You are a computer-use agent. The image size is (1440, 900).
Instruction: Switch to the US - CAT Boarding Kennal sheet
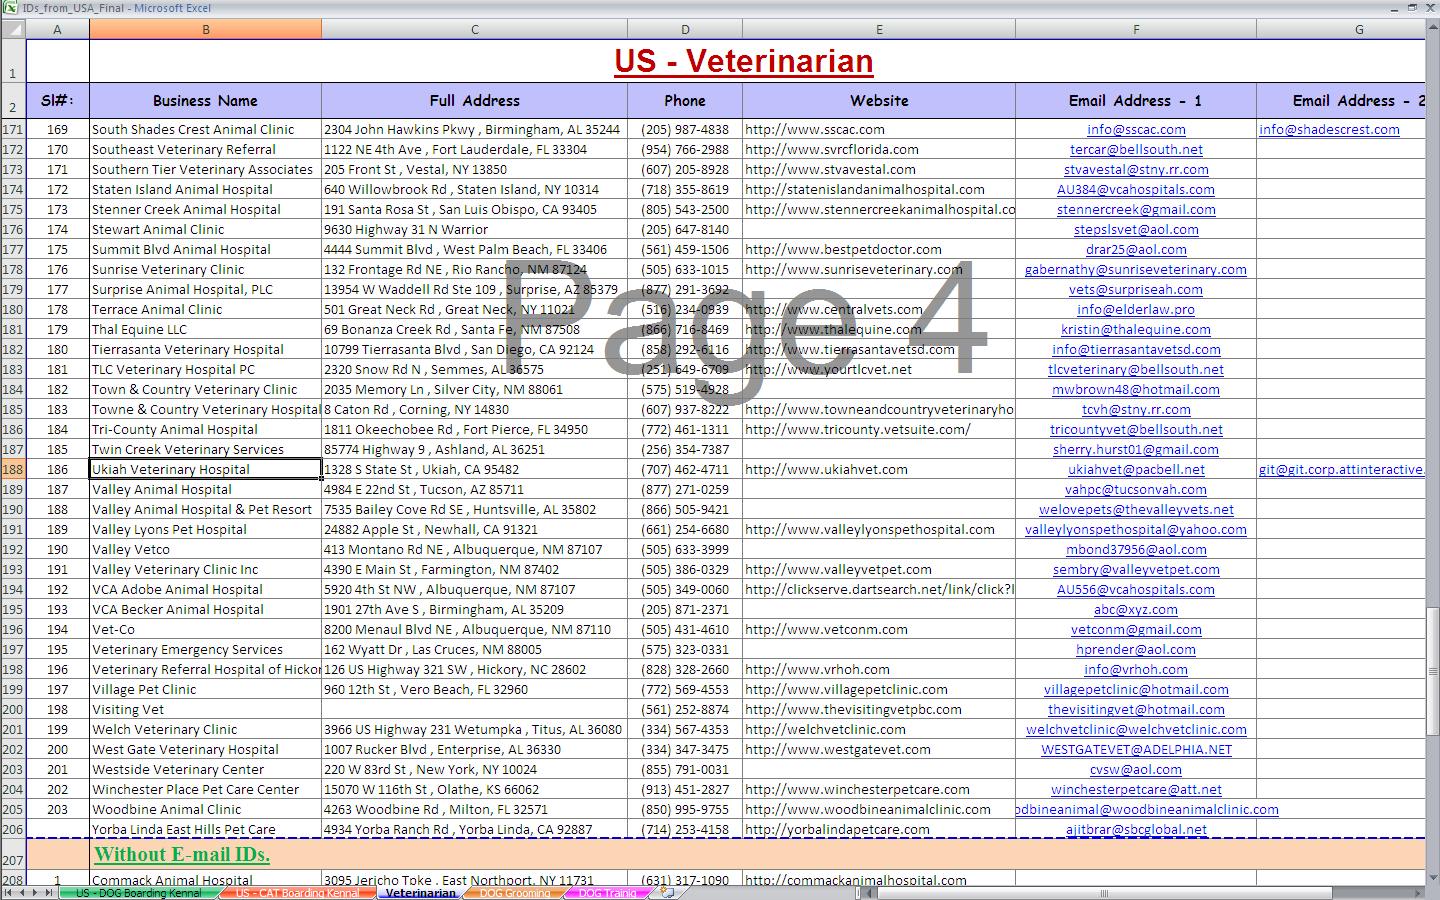(297, 893)
